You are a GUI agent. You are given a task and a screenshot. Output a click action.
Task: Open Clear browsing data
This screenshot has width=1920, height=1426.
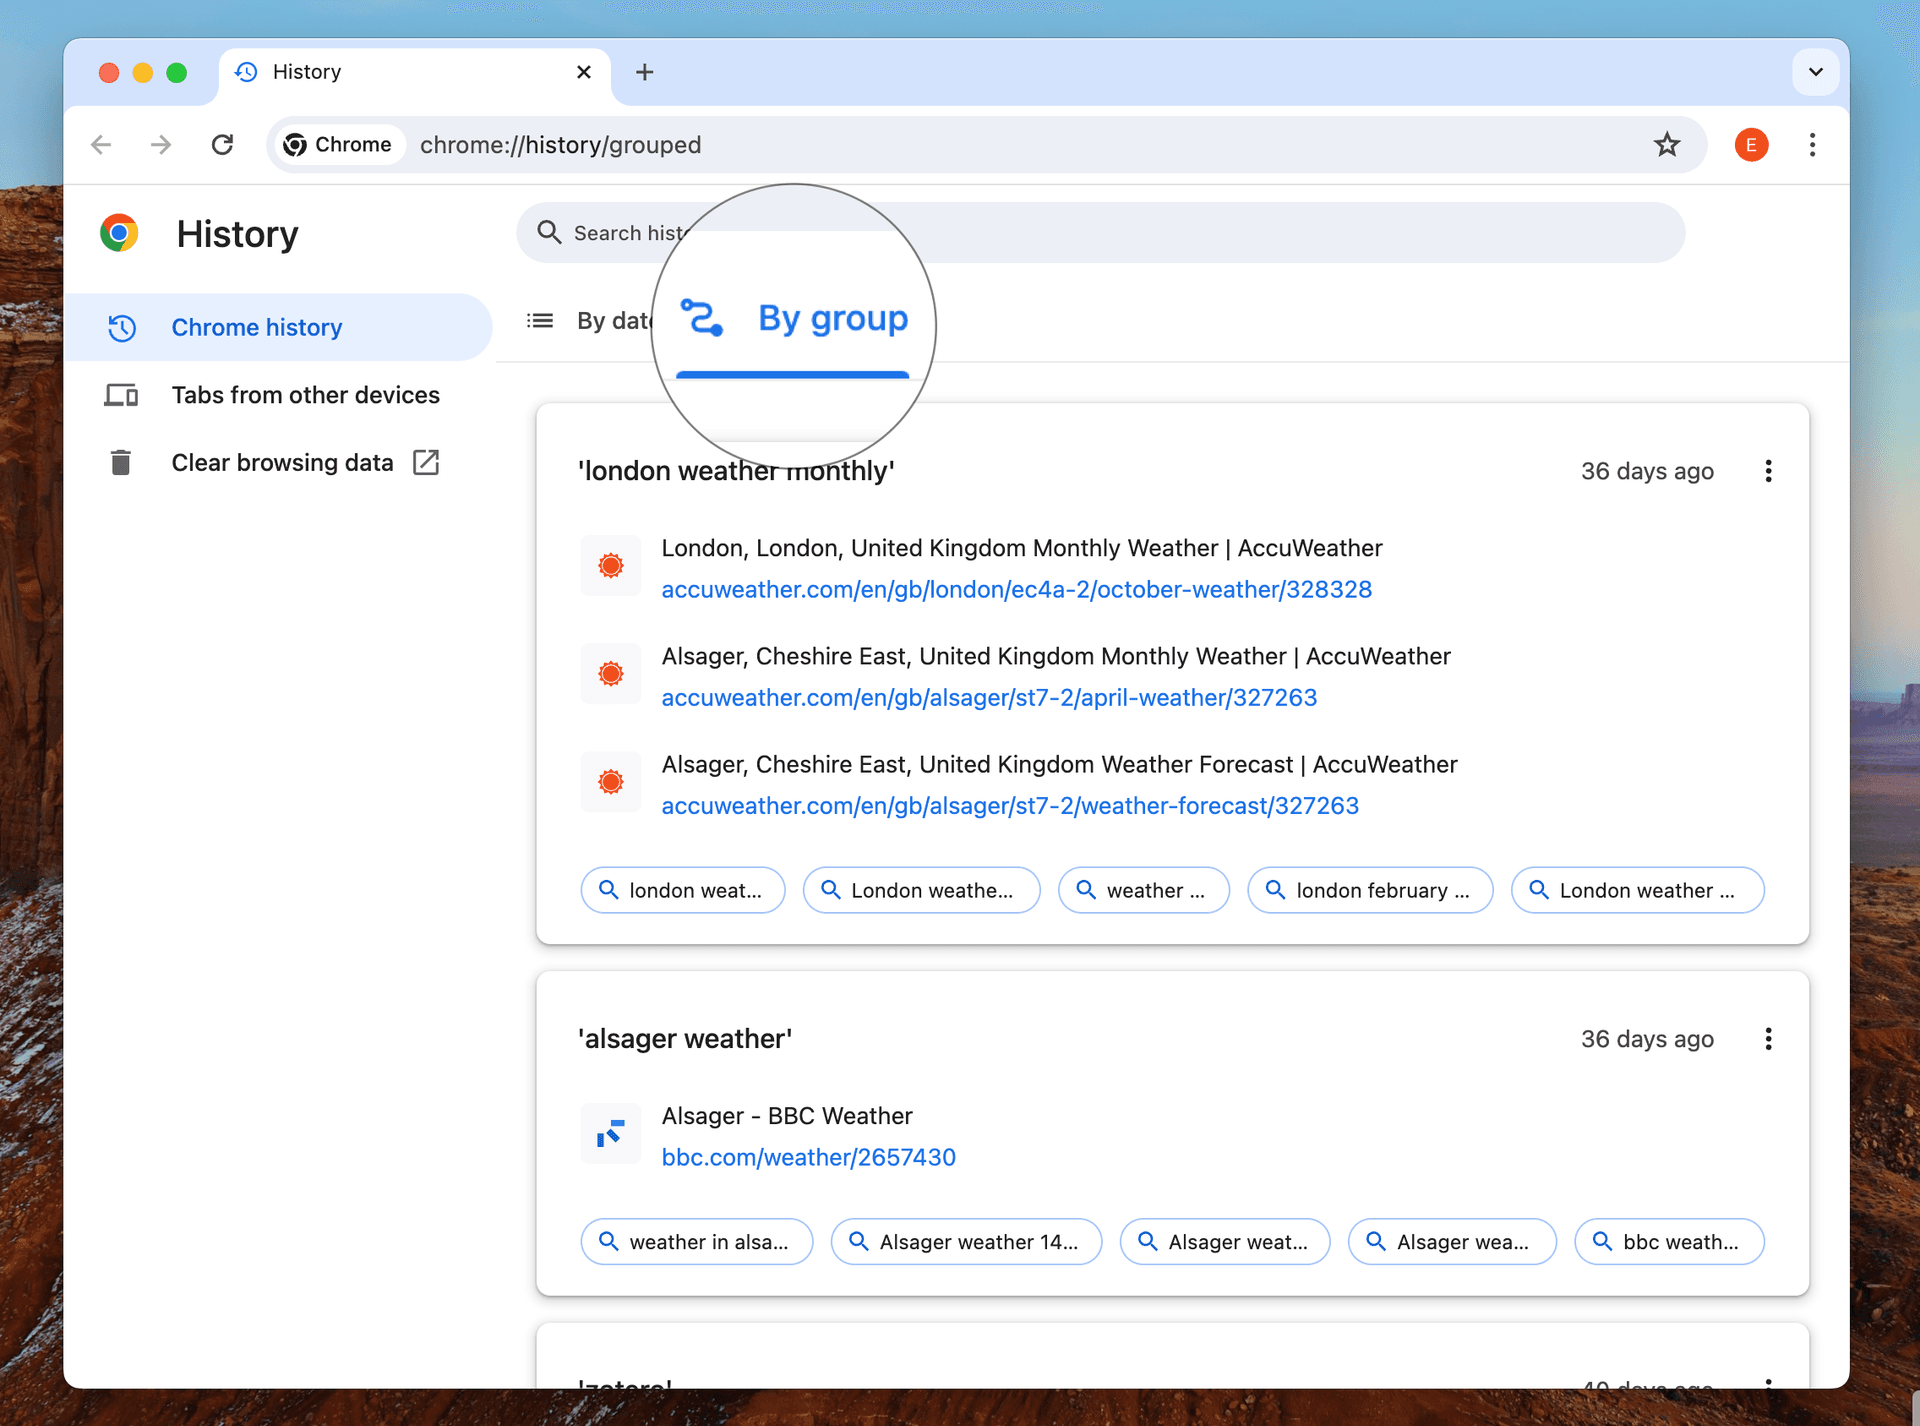pos(282,462)
